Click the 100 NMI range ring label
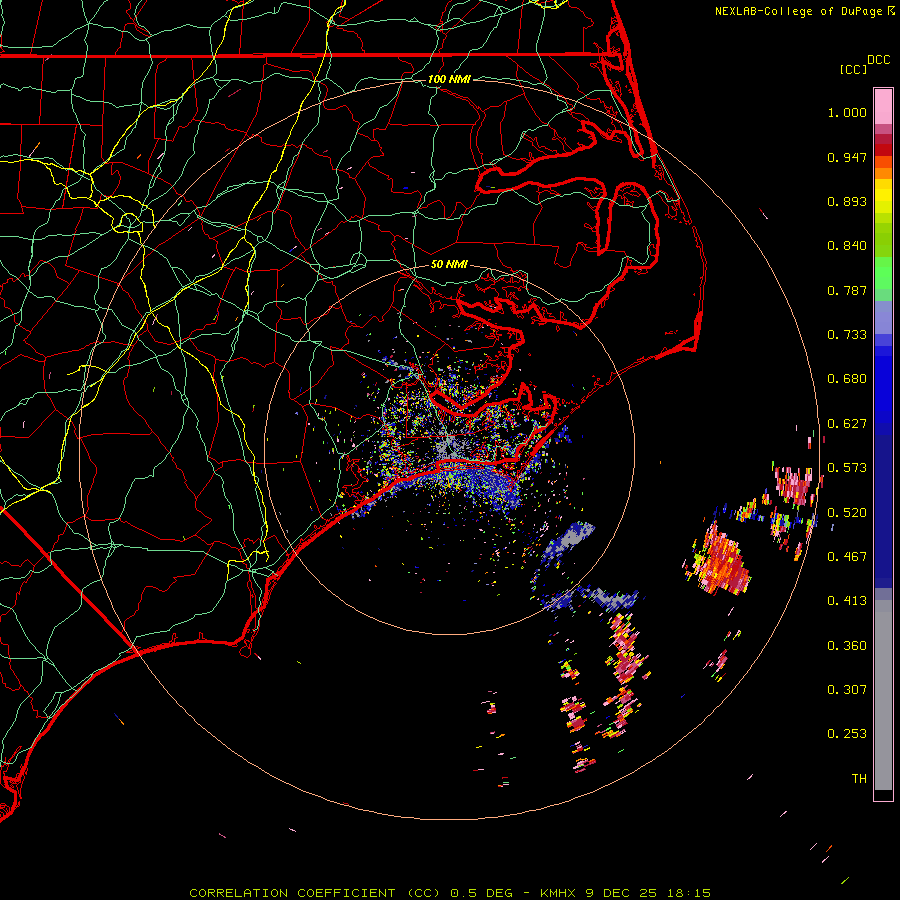 coord(449,79)
